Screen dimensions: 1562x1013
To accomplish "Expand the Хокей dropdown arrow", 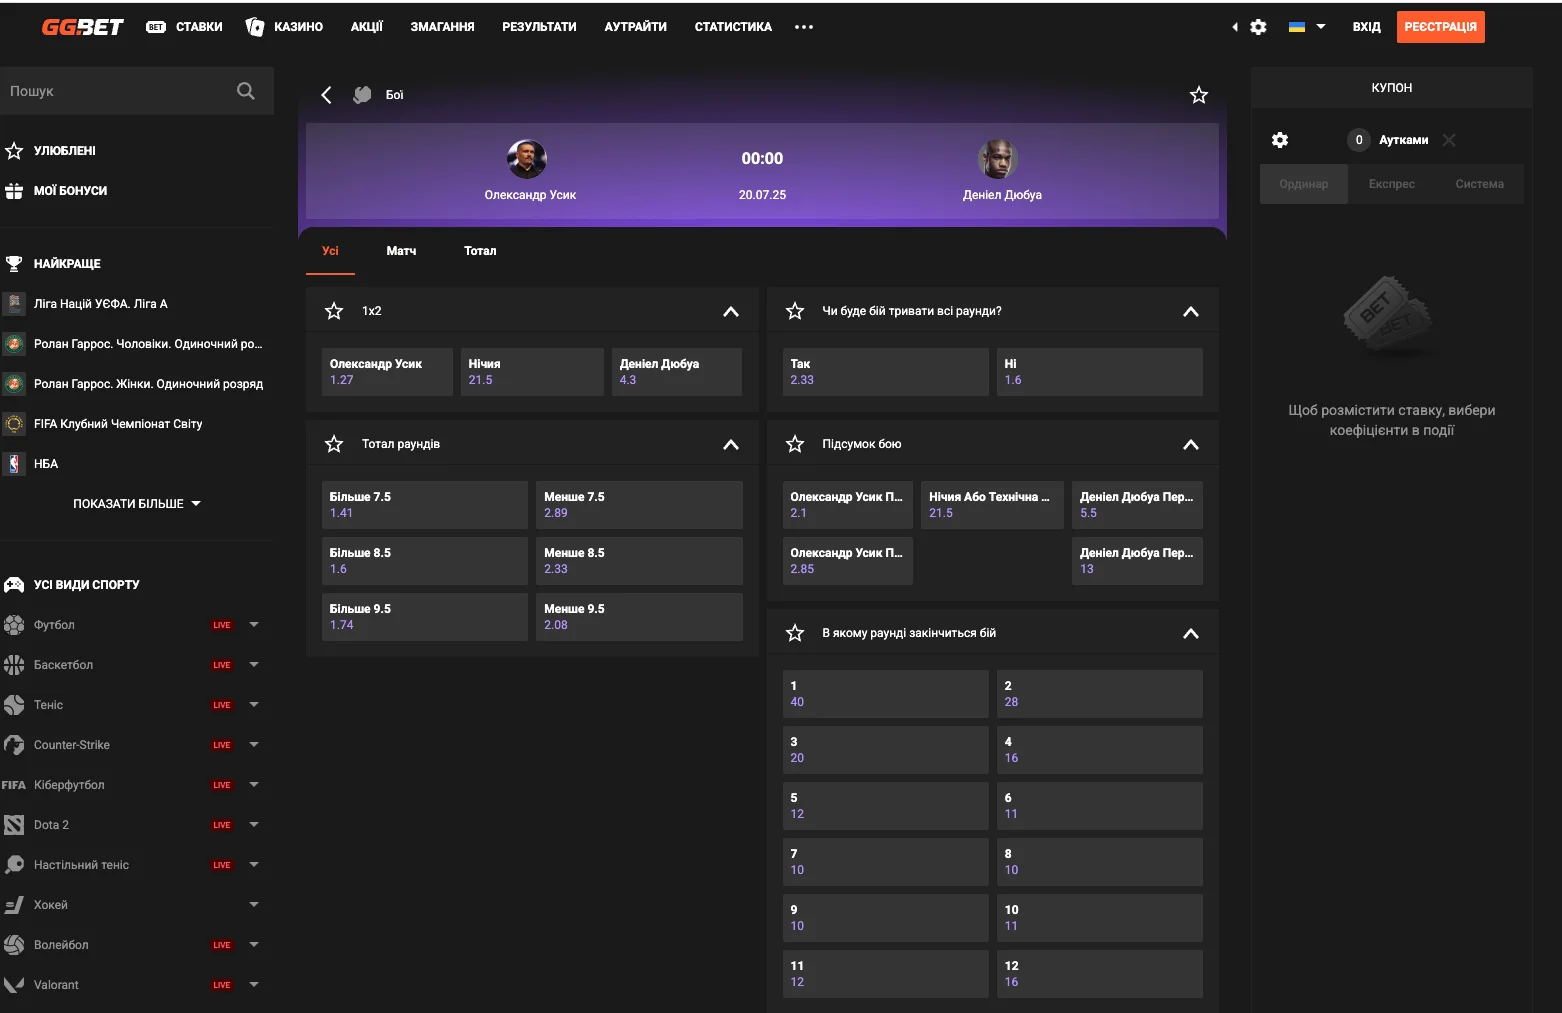I will (x=254, y=905).
